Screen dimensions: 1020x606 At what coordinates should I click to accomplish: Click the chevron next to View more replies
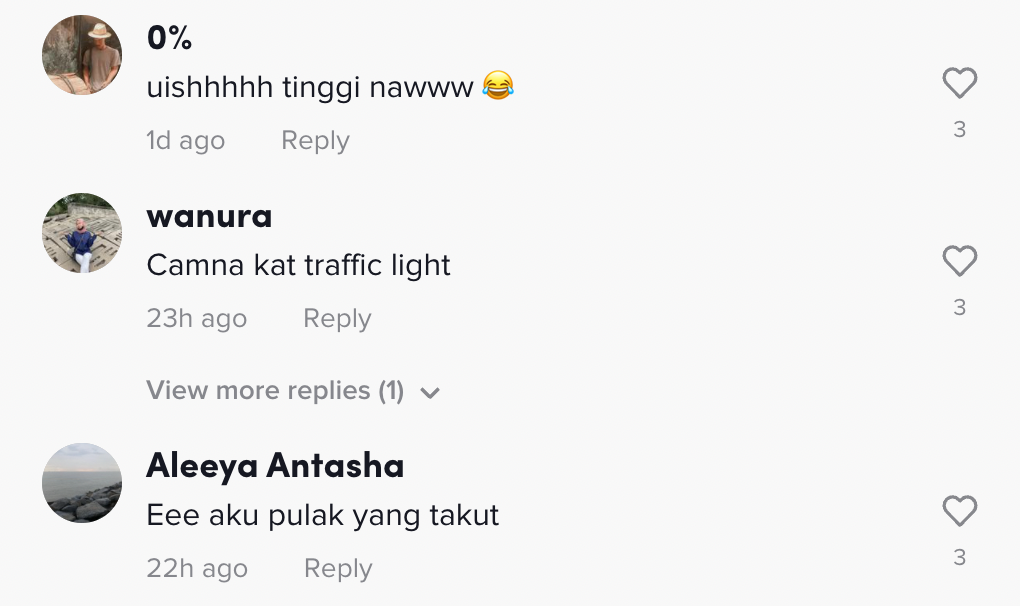pyautogui.click(x=430, y=393)
